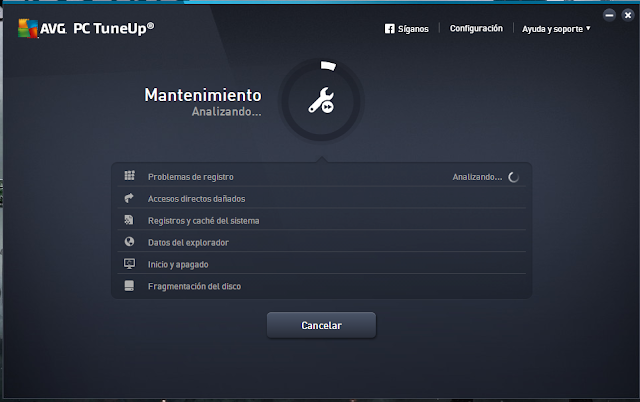Click the spinner icon in Problemas de registro row
Viewport: 640px width, 402px height.
(513, 177)
